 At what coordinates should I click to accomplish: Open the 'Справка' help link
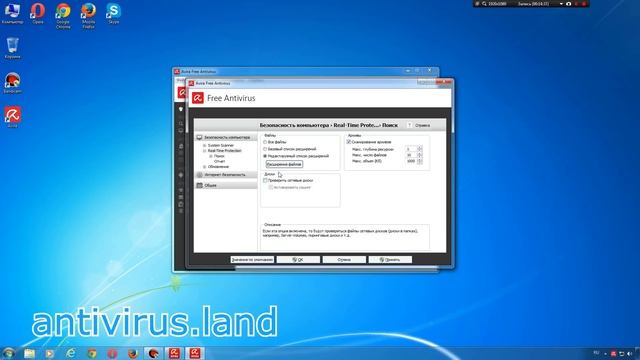pos(422,125)
